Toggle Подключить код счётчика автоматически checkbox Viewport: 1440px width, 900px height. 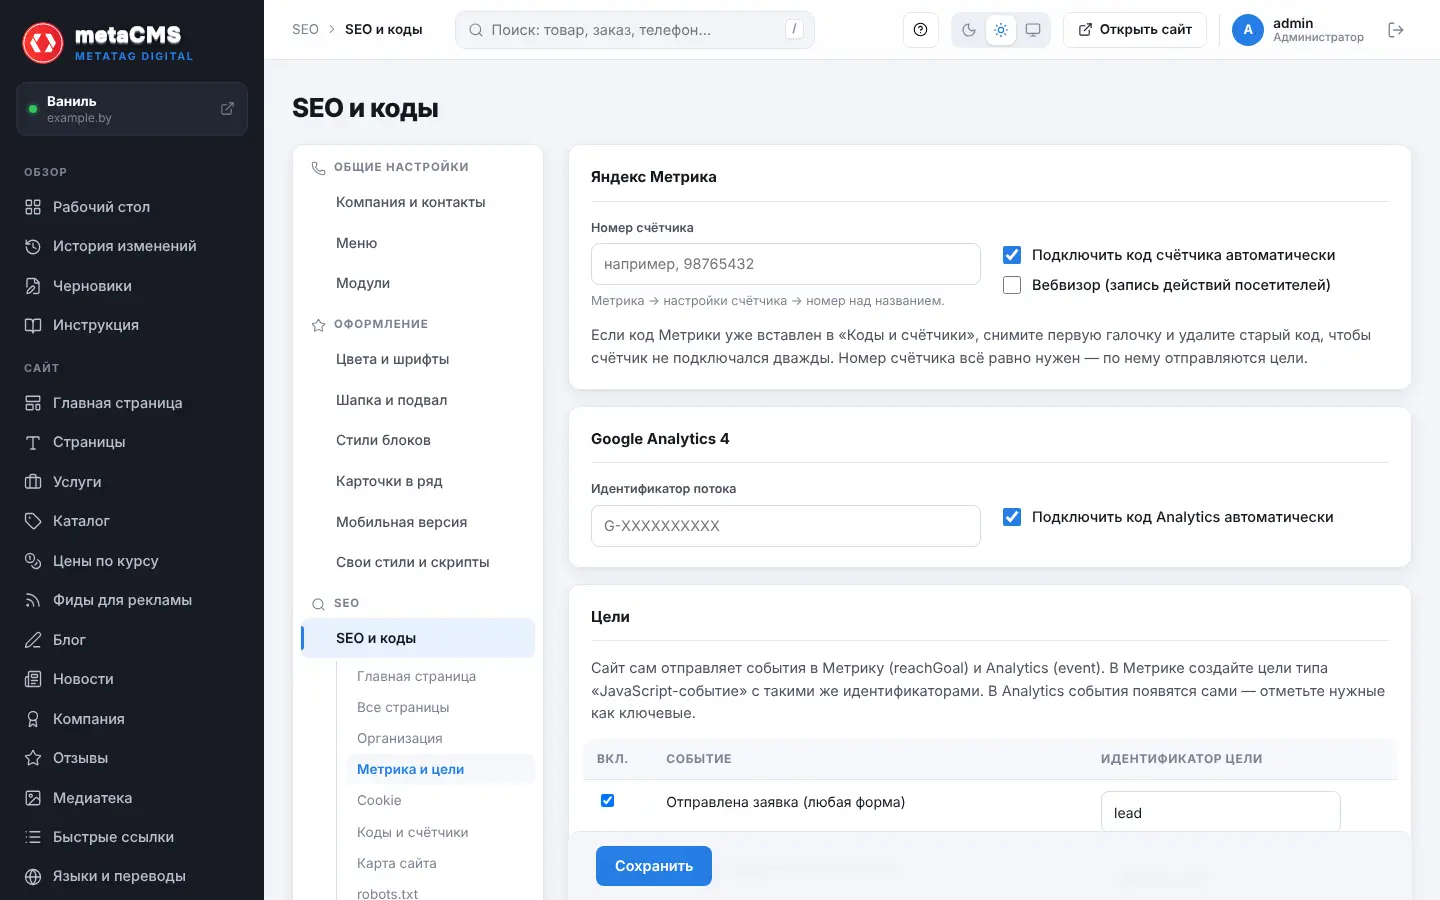[1012, 255]
